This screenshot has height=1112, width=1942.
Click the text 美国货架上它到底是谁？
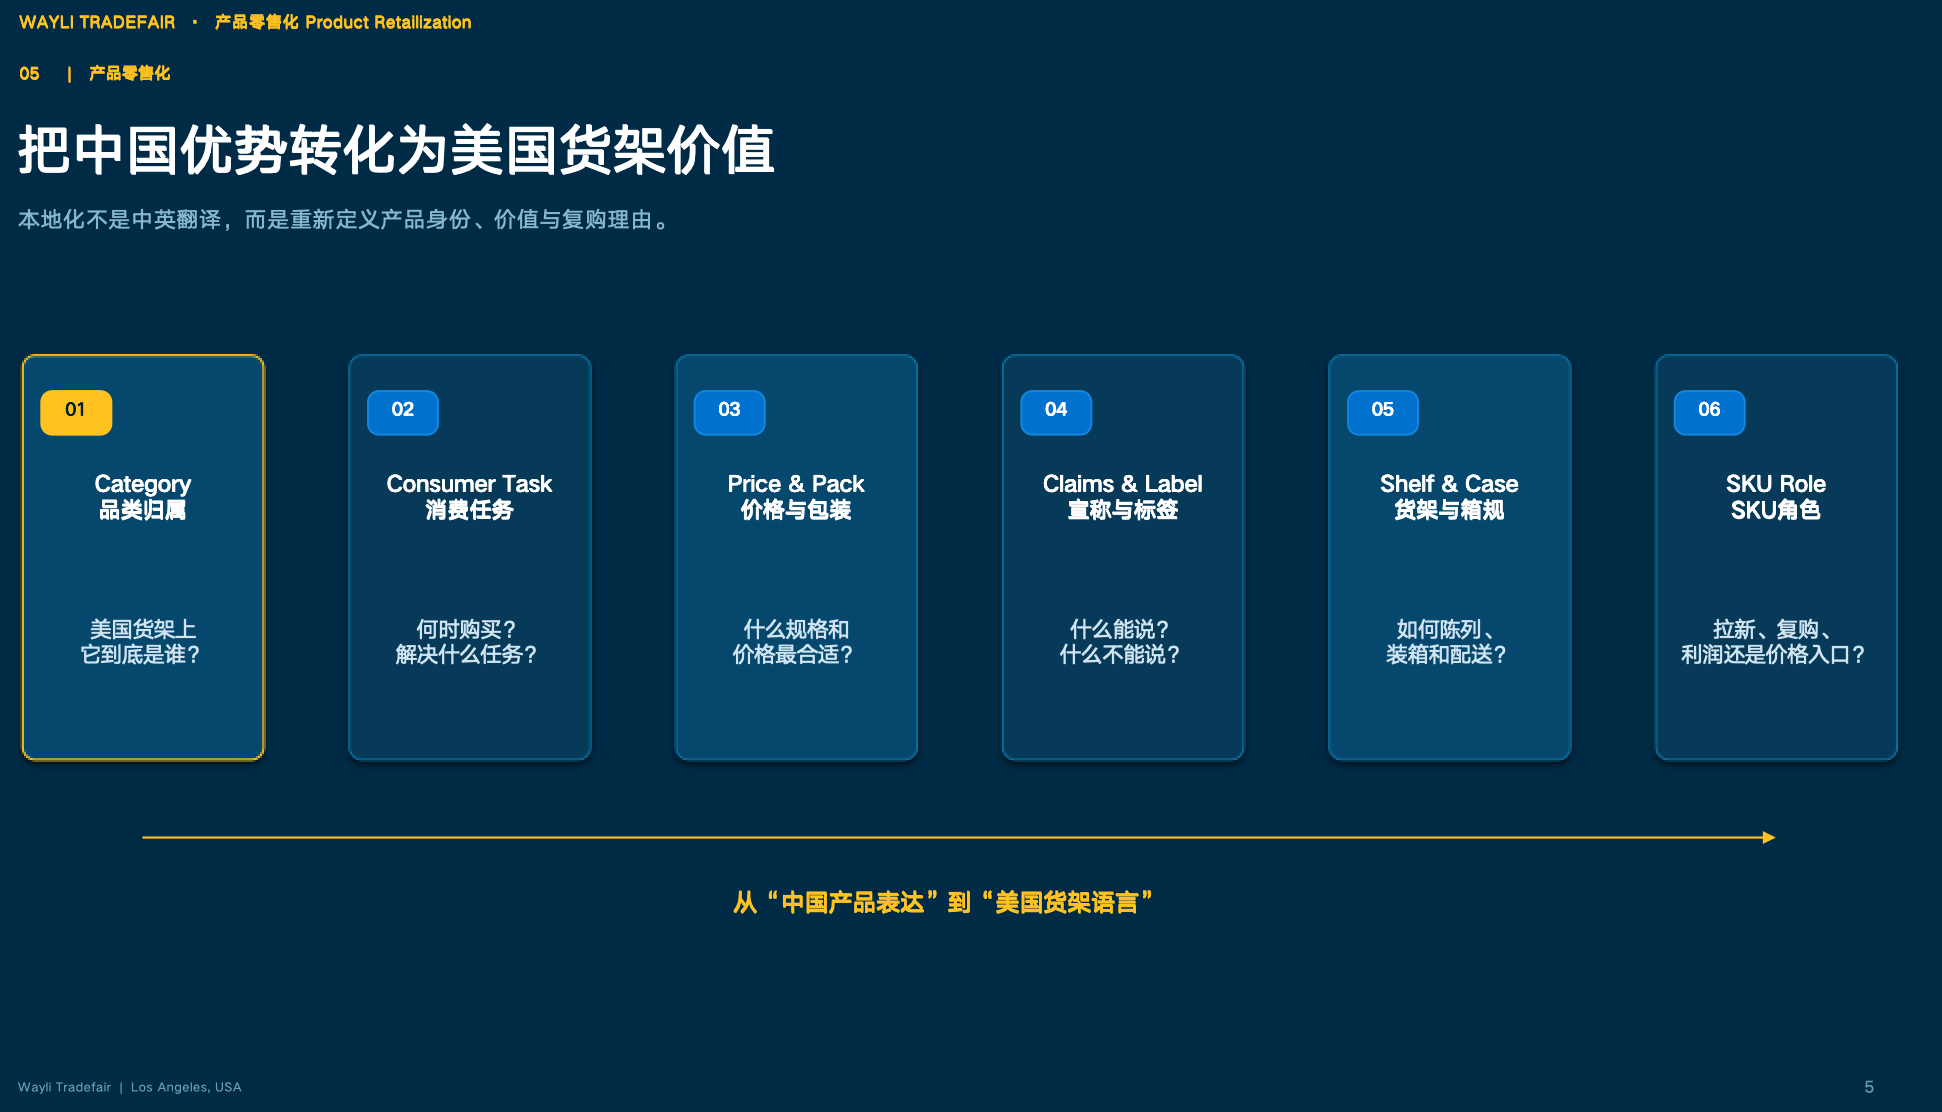[x=143, y=642]
